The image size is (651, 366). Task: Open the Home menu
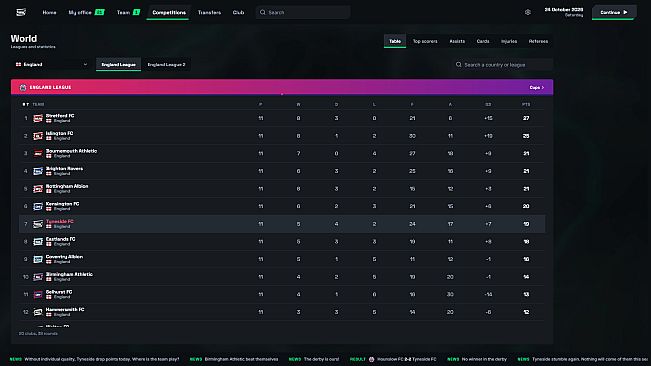(49, 12)
